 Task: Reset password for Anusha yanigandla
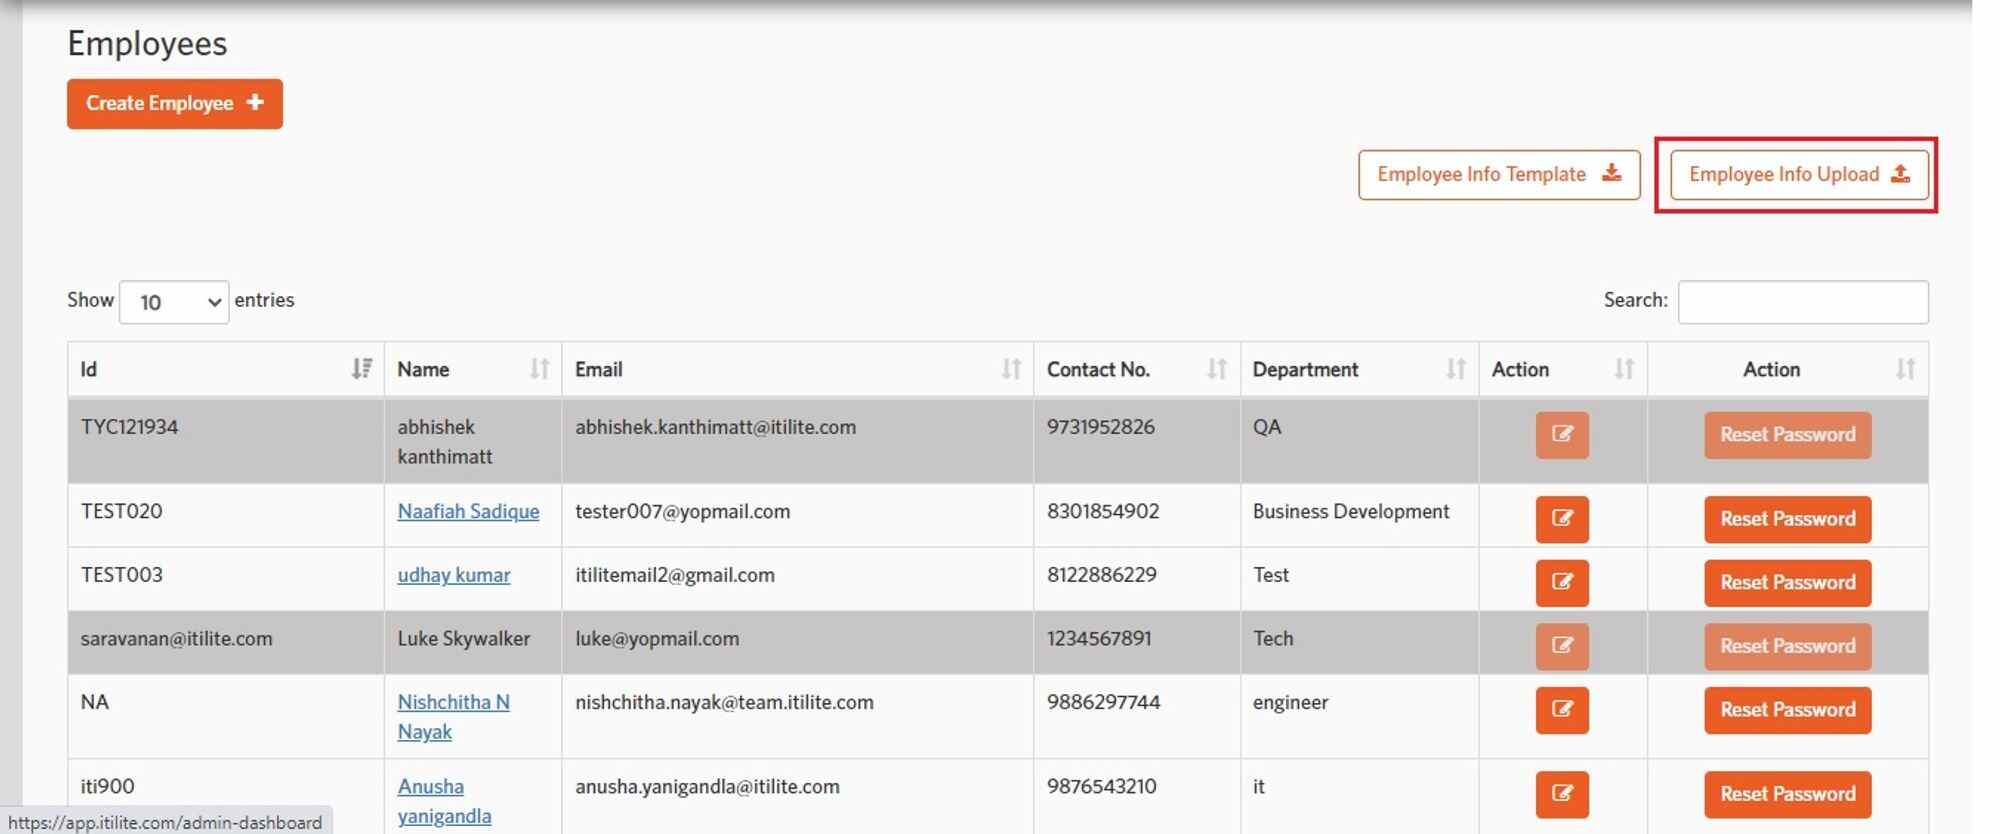tap(1787, 794)
